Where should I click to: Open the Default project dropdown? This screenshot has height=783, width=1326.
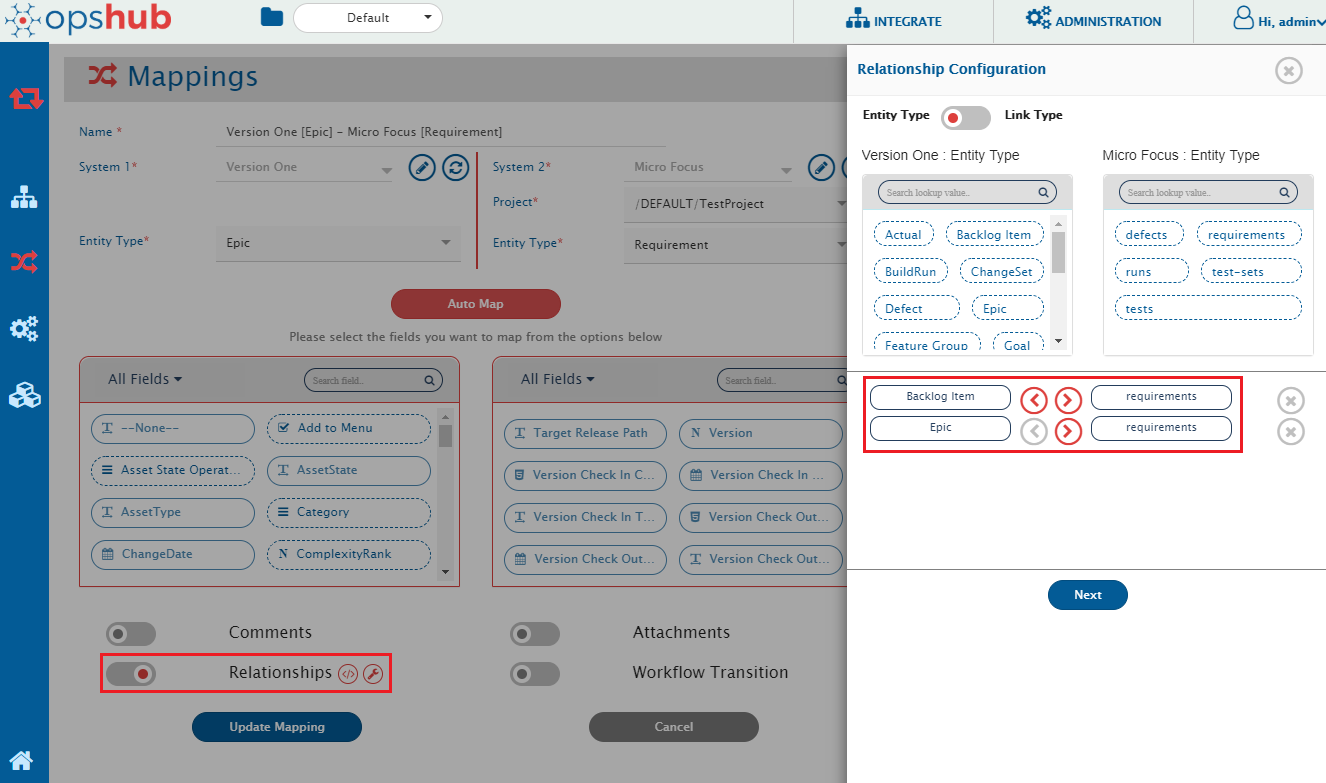[x=368, y=17]
